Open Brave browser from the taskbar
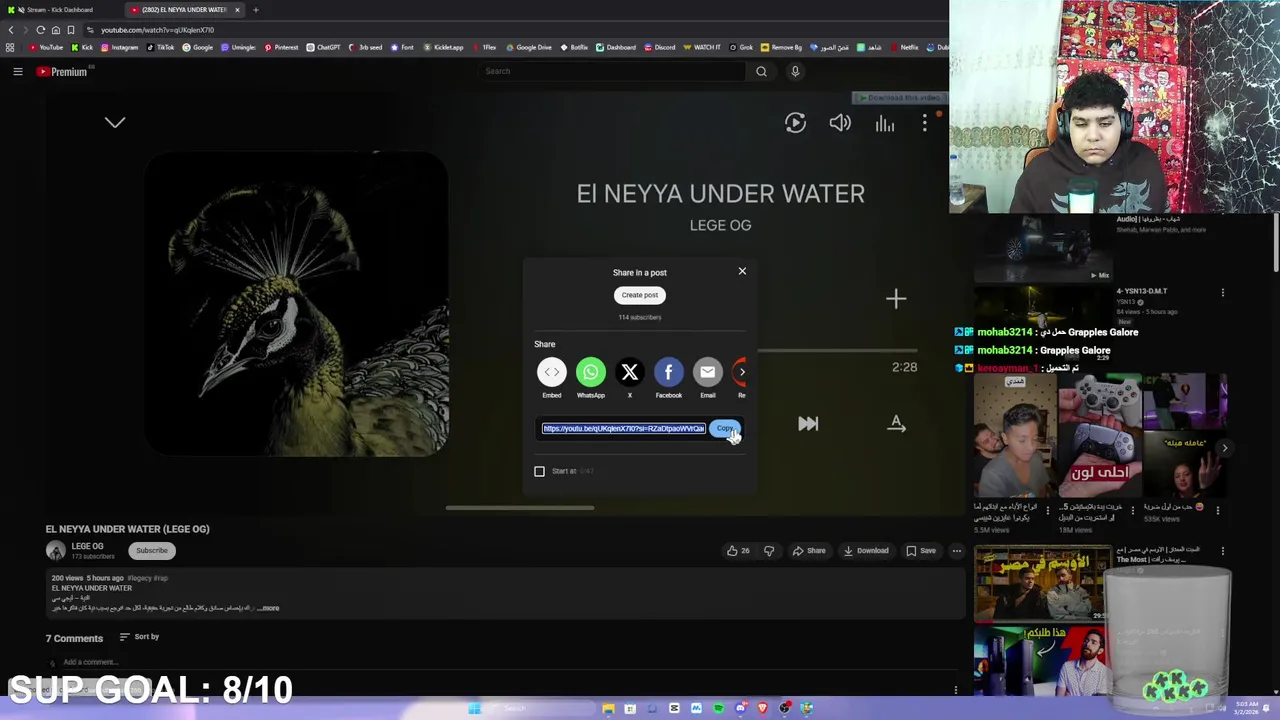The width and height of the screenshot is (1280, 720). click(762, 708)
